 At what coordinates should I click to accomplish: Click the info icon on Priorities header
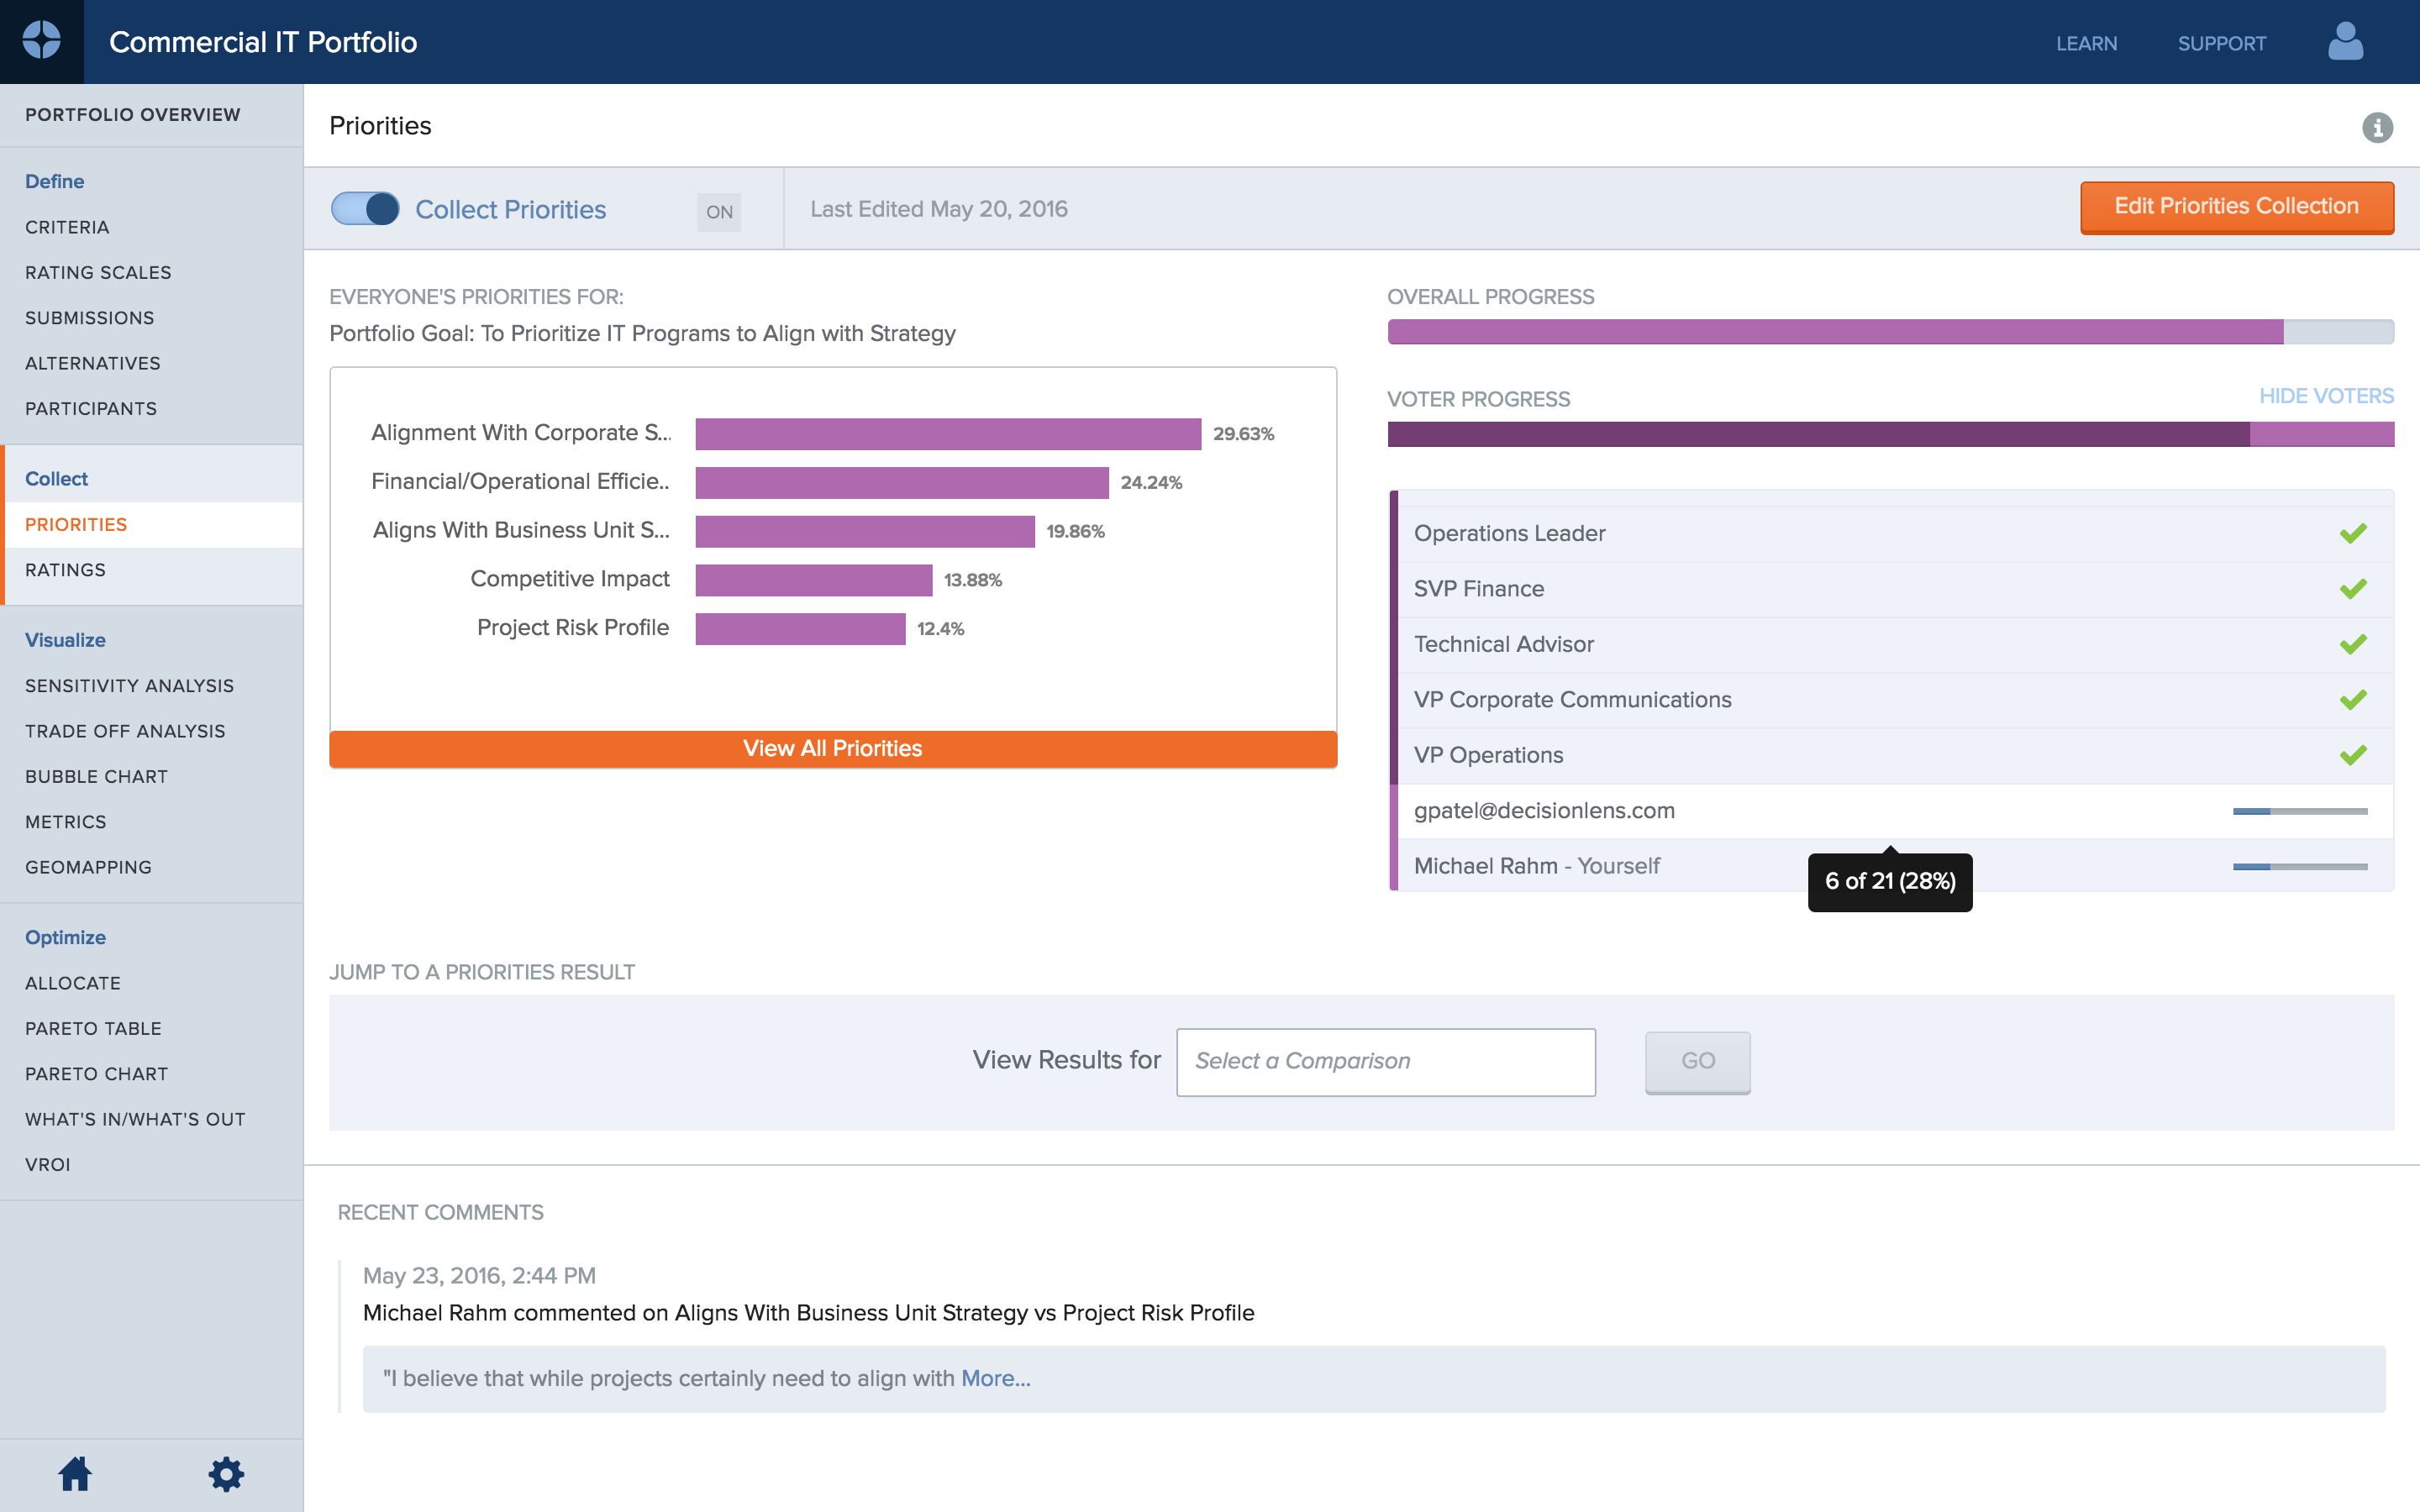pos(2378,127)
